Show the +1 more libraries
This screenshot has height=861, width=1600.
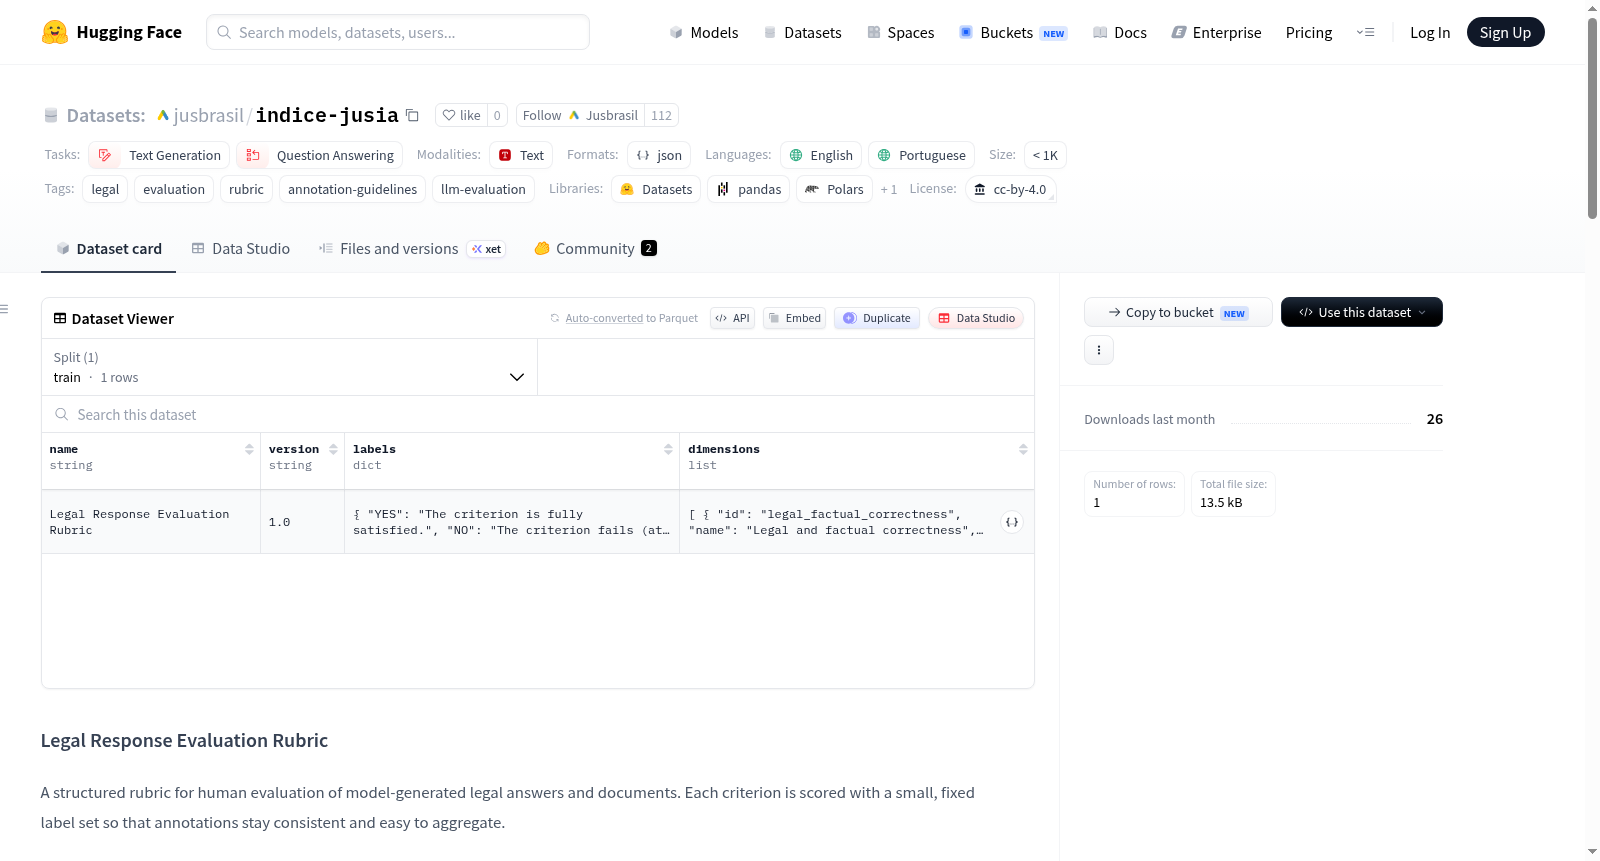(889, 189)
